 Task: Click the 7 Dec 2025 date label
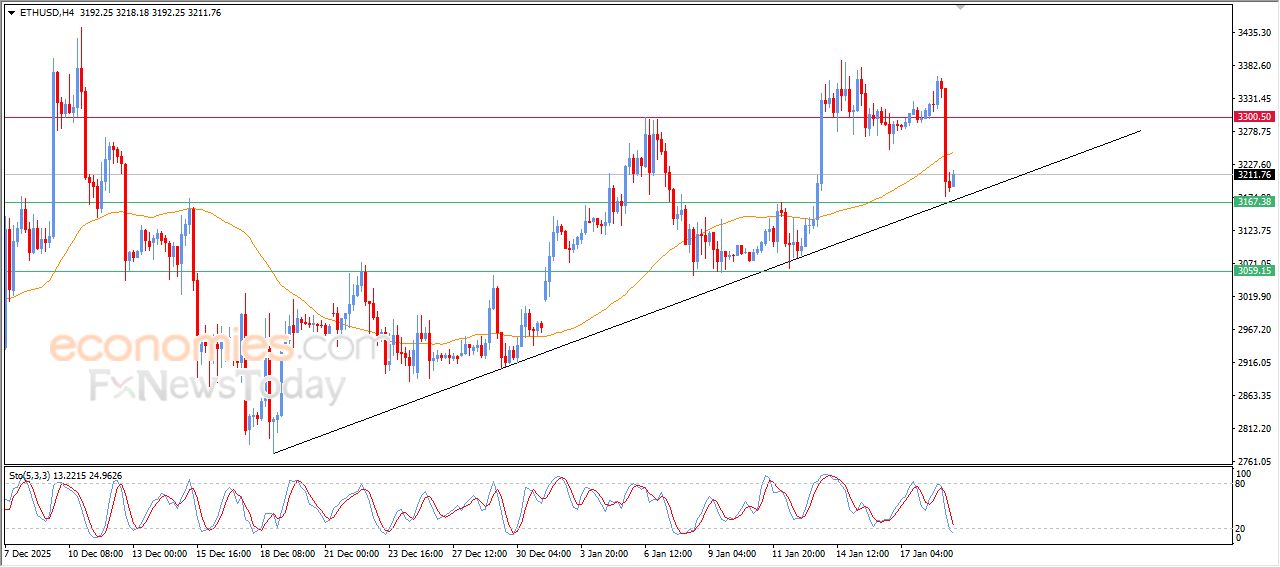coord(28,553)
